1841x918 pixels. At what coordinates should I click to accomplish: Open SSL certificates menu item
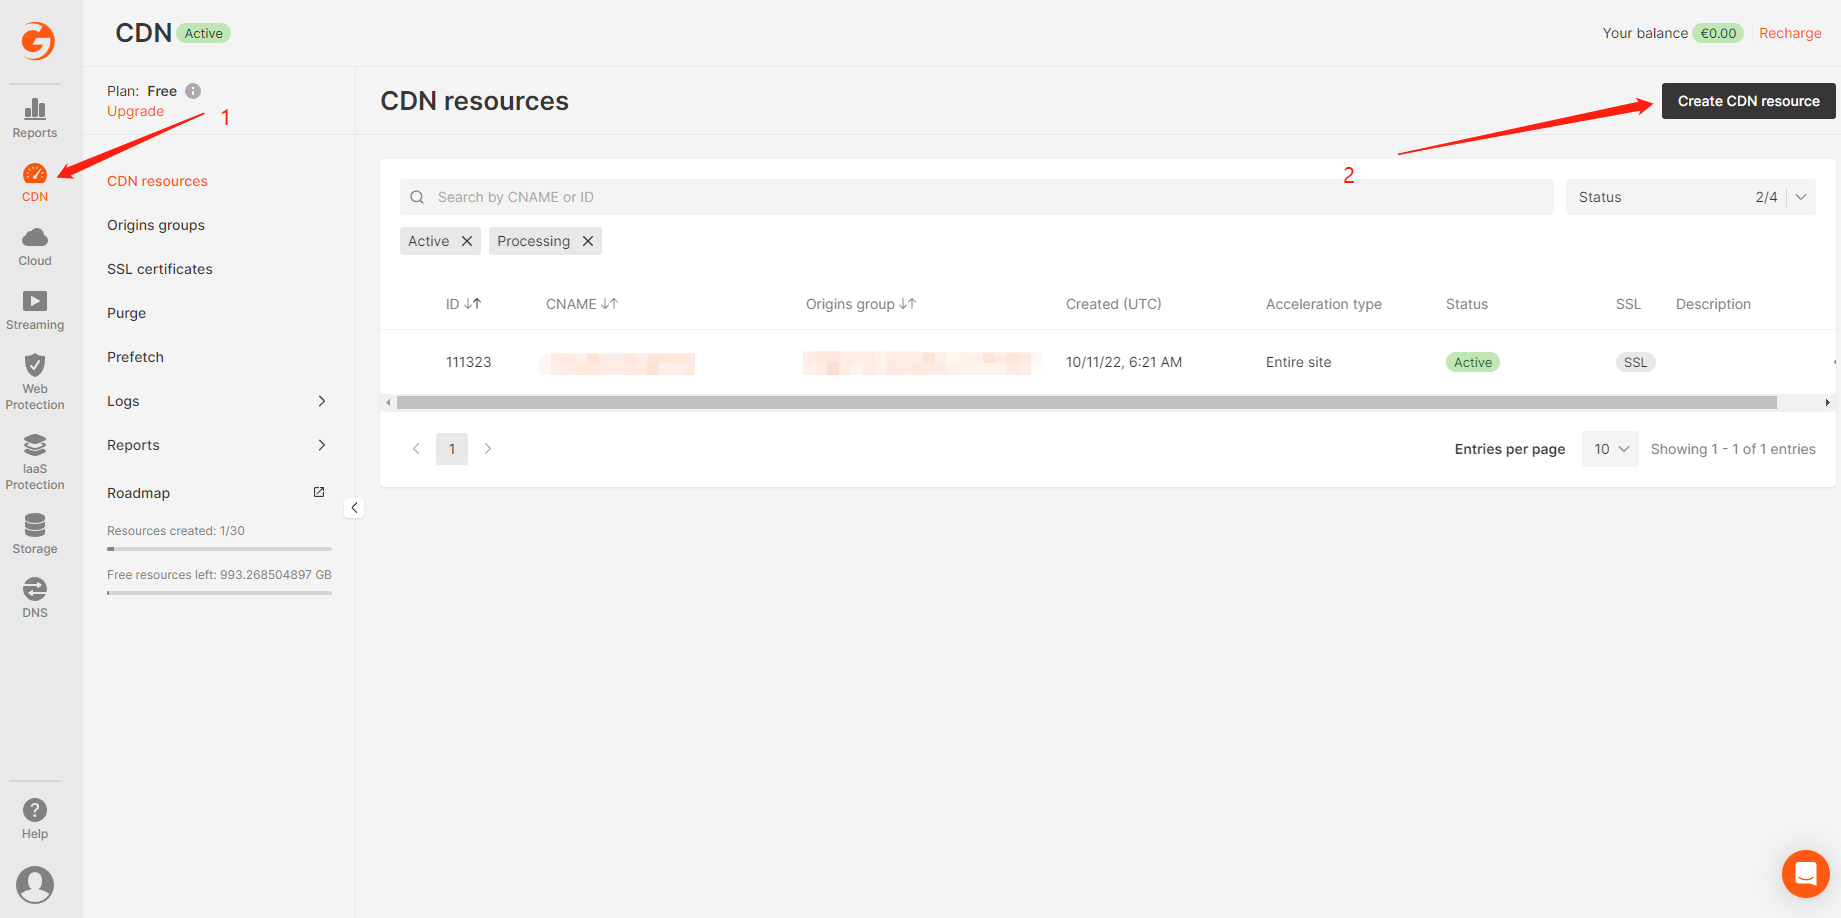[x=160, y=269]
